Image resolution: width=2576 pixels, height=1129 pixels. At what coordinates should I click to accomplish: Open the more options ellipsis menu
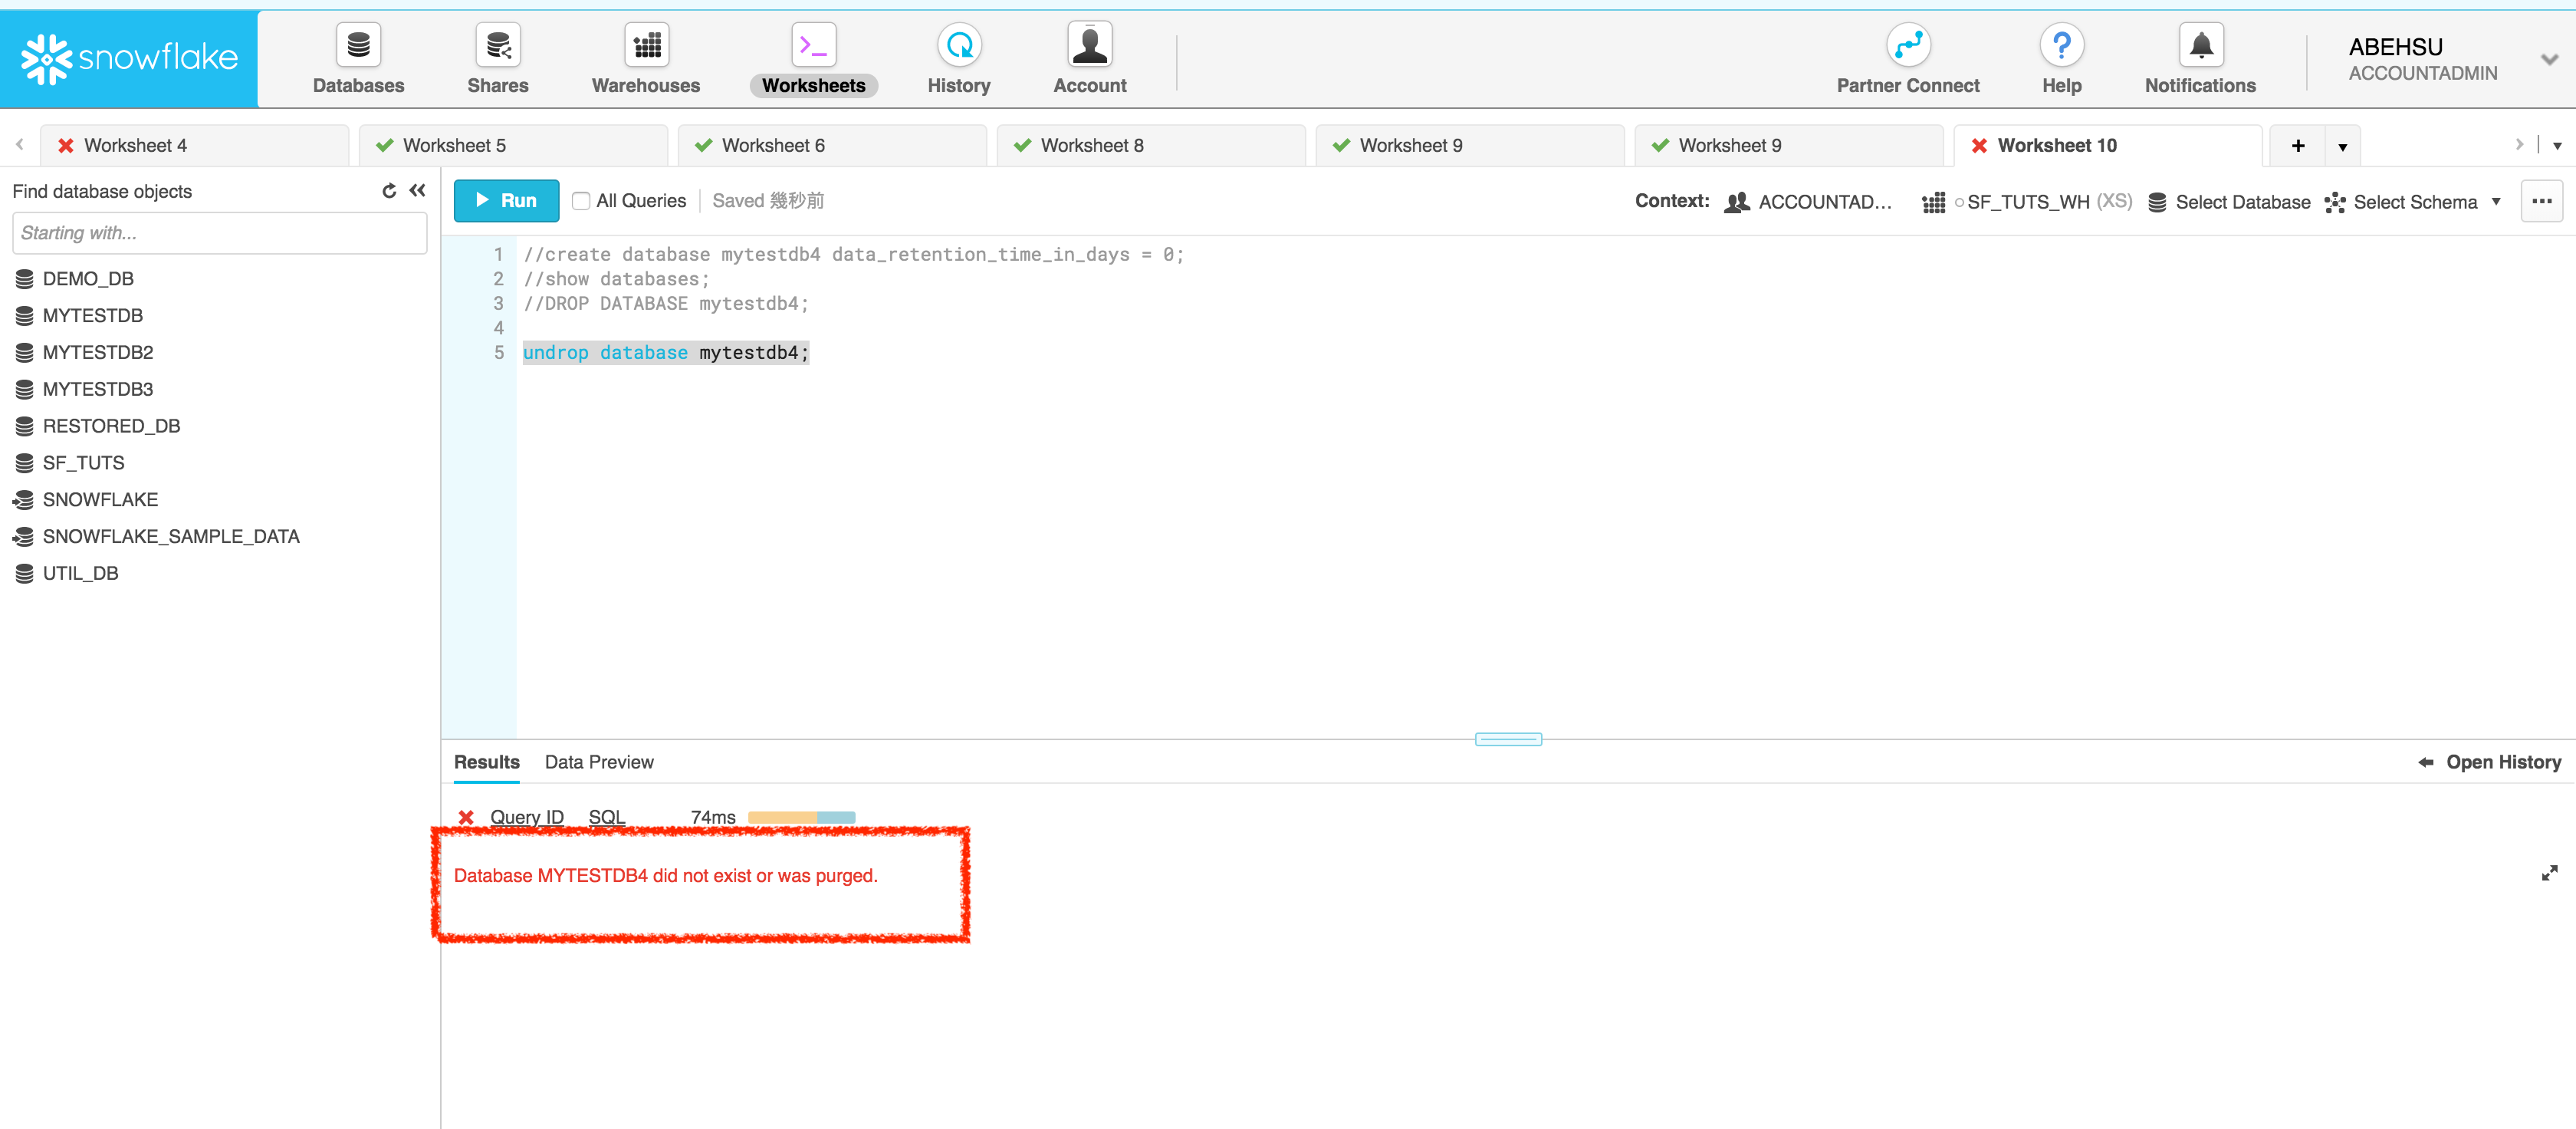coord(2541,201)
